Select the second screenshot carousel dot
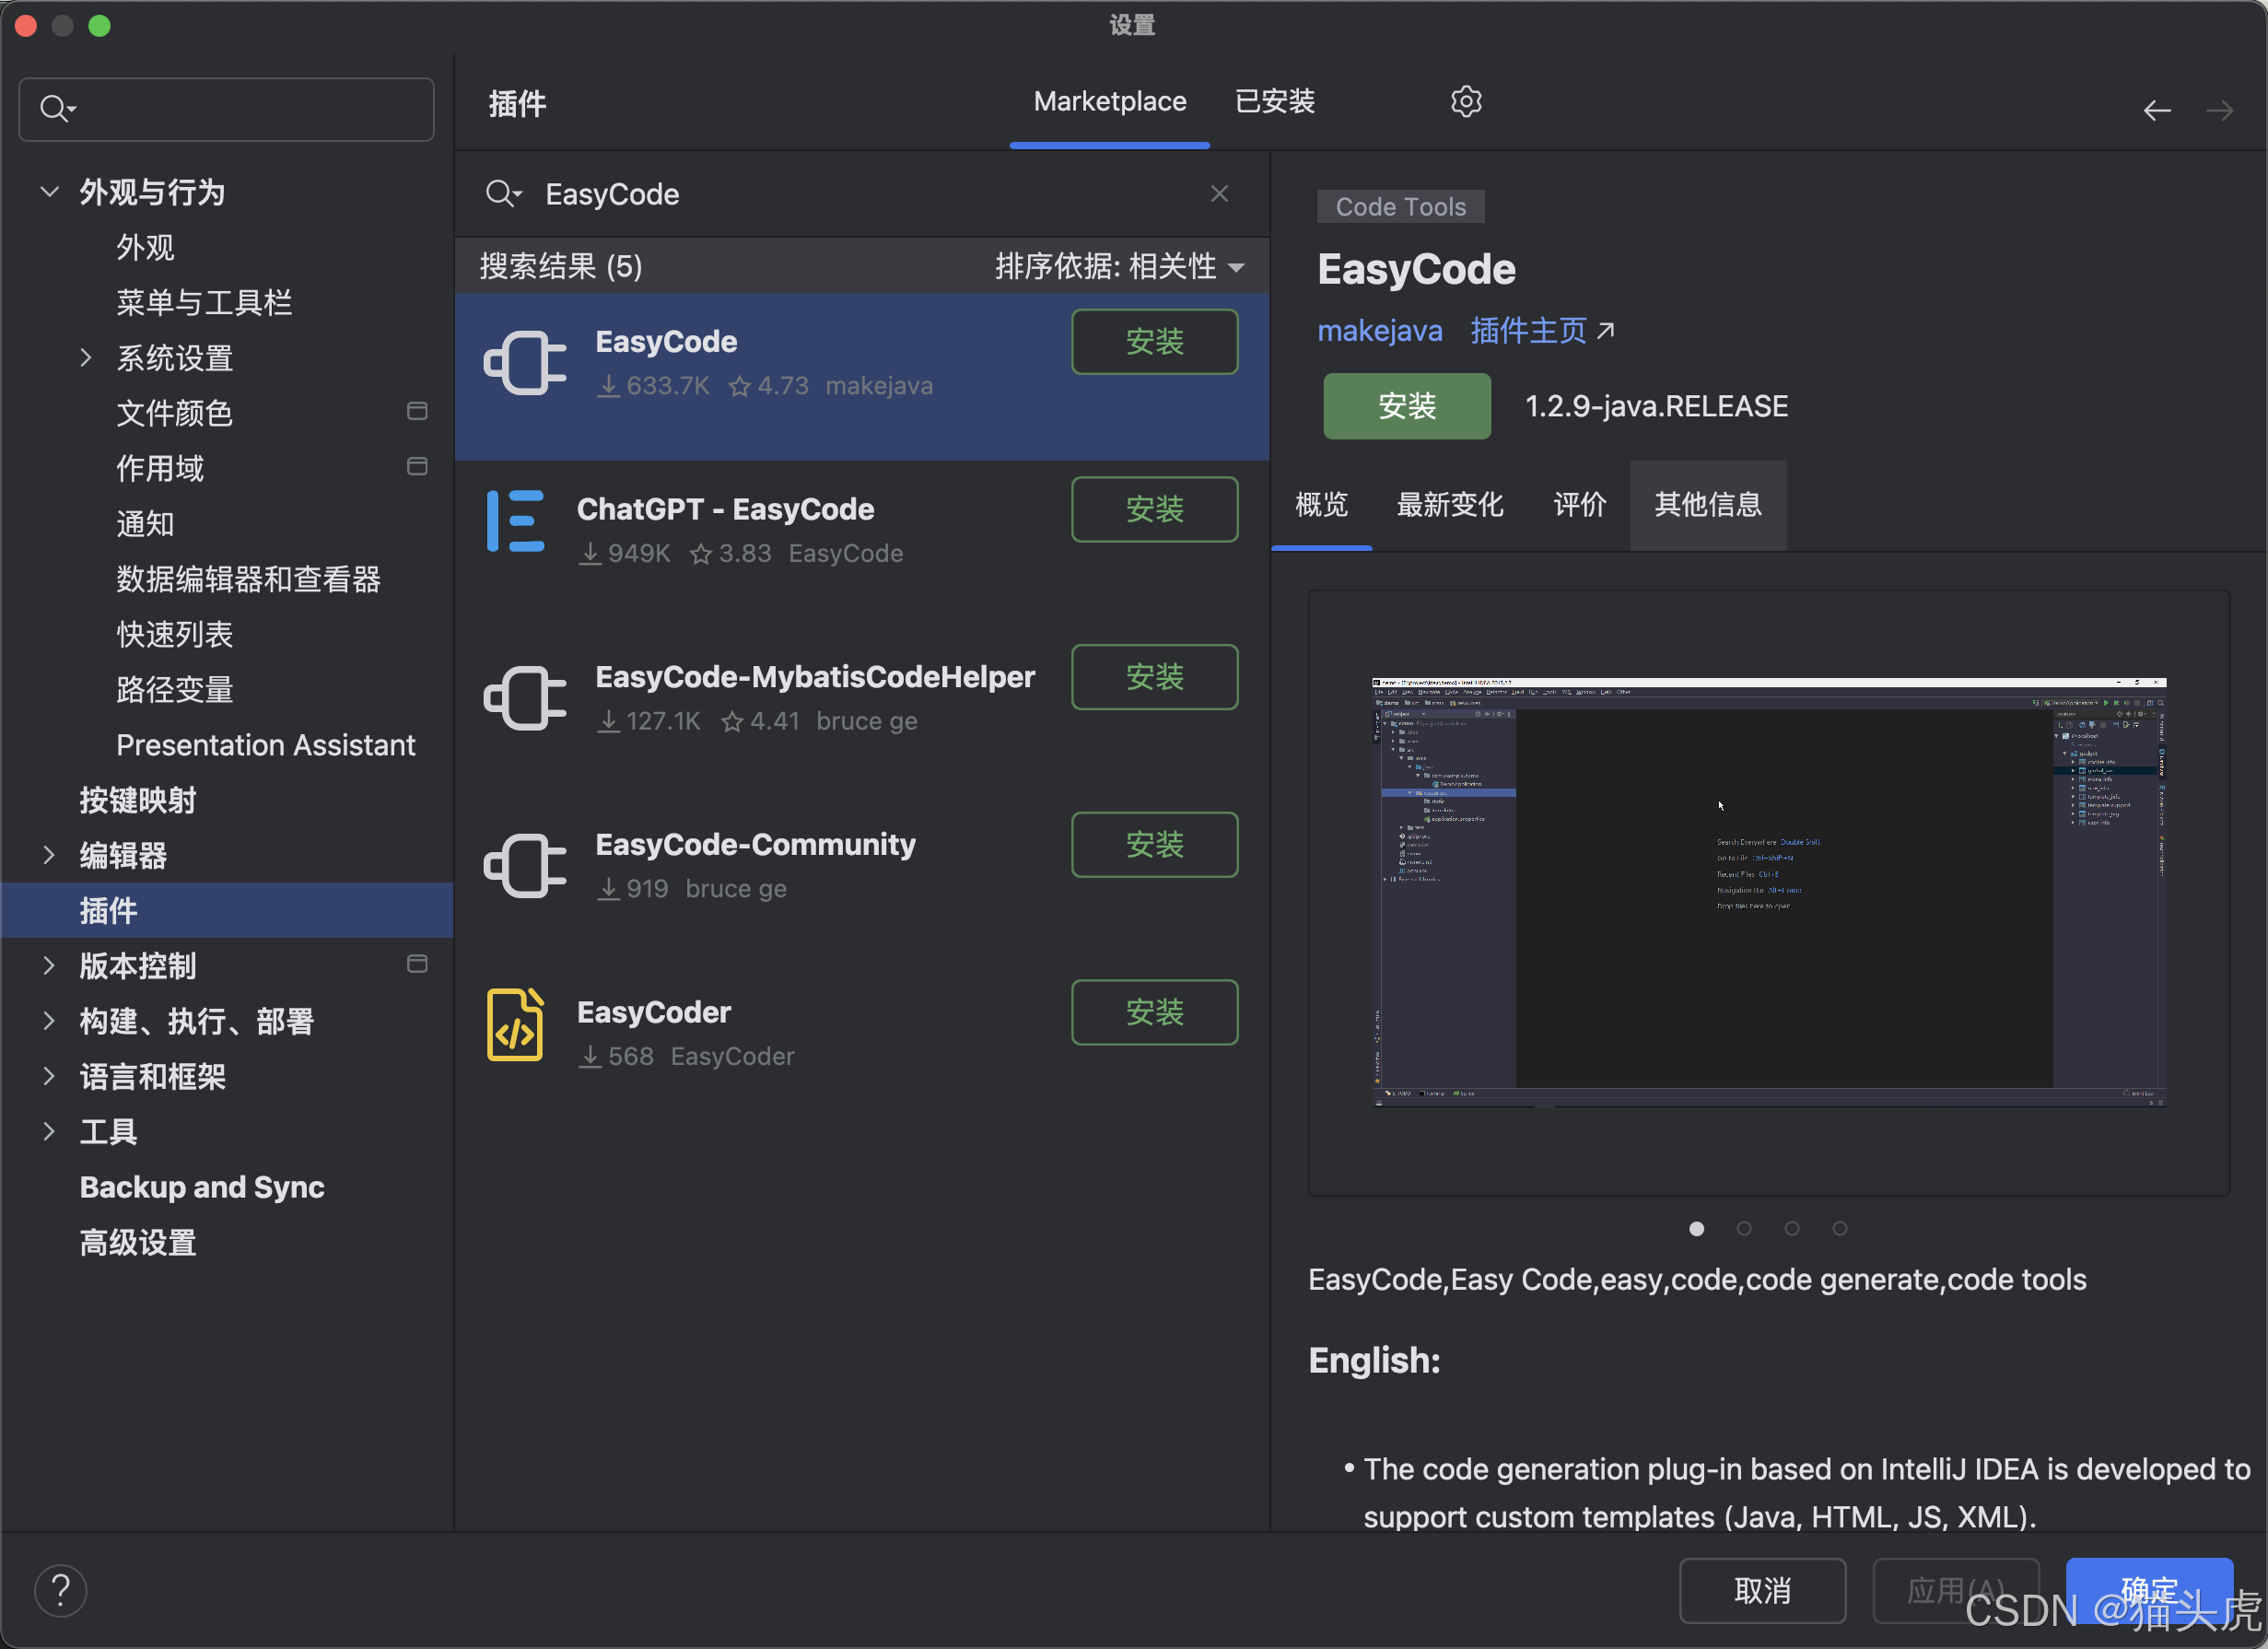This screenshot has width=2268, height=1649. 1744,1229
